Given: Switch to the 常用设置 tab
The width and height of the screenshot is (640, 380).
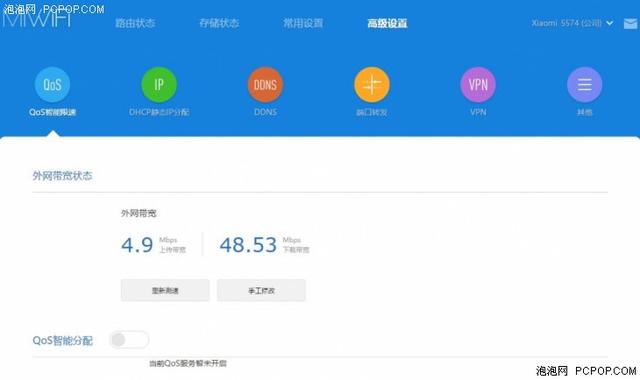Looking at the screenshot, I should [303, 23].
